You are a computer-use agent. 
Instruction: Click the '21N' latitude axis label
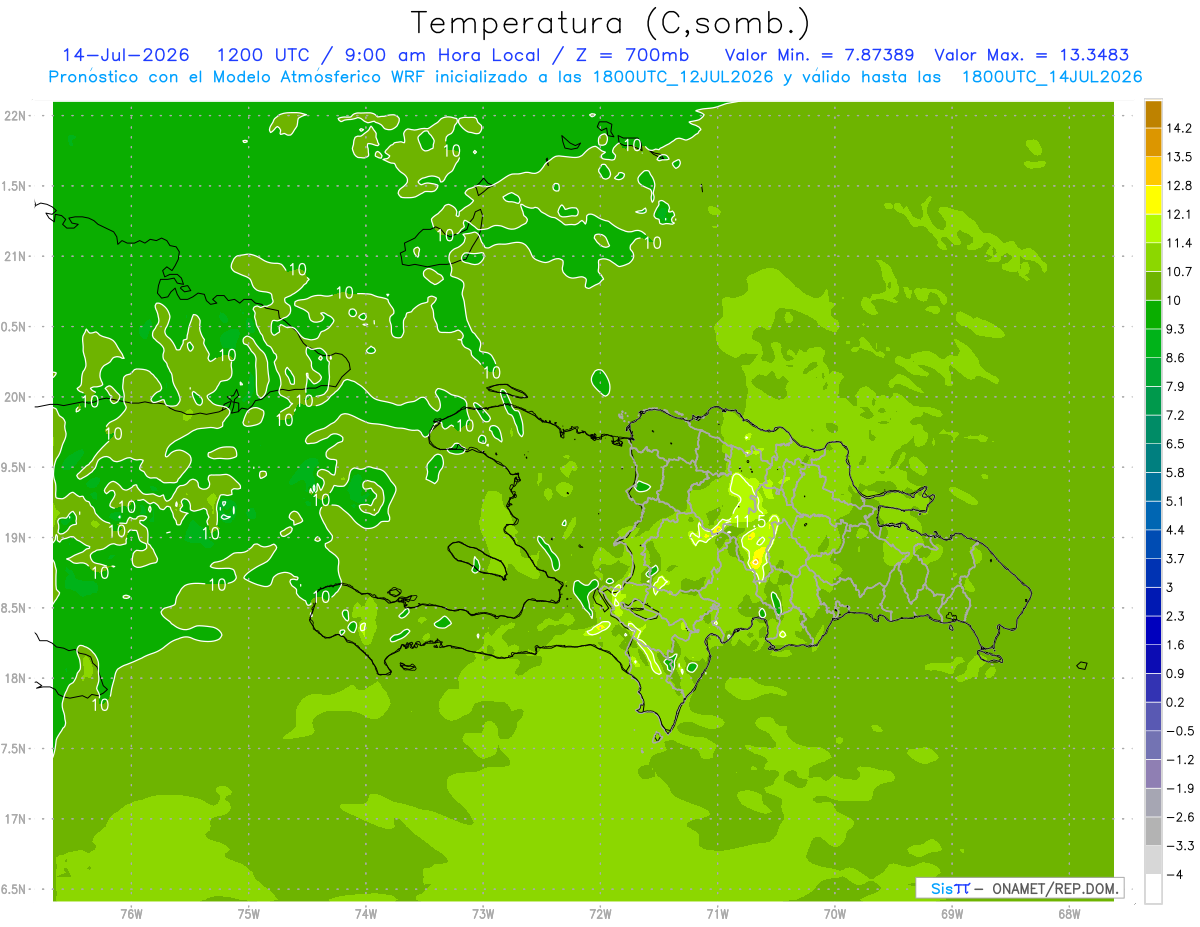[16, 256]
